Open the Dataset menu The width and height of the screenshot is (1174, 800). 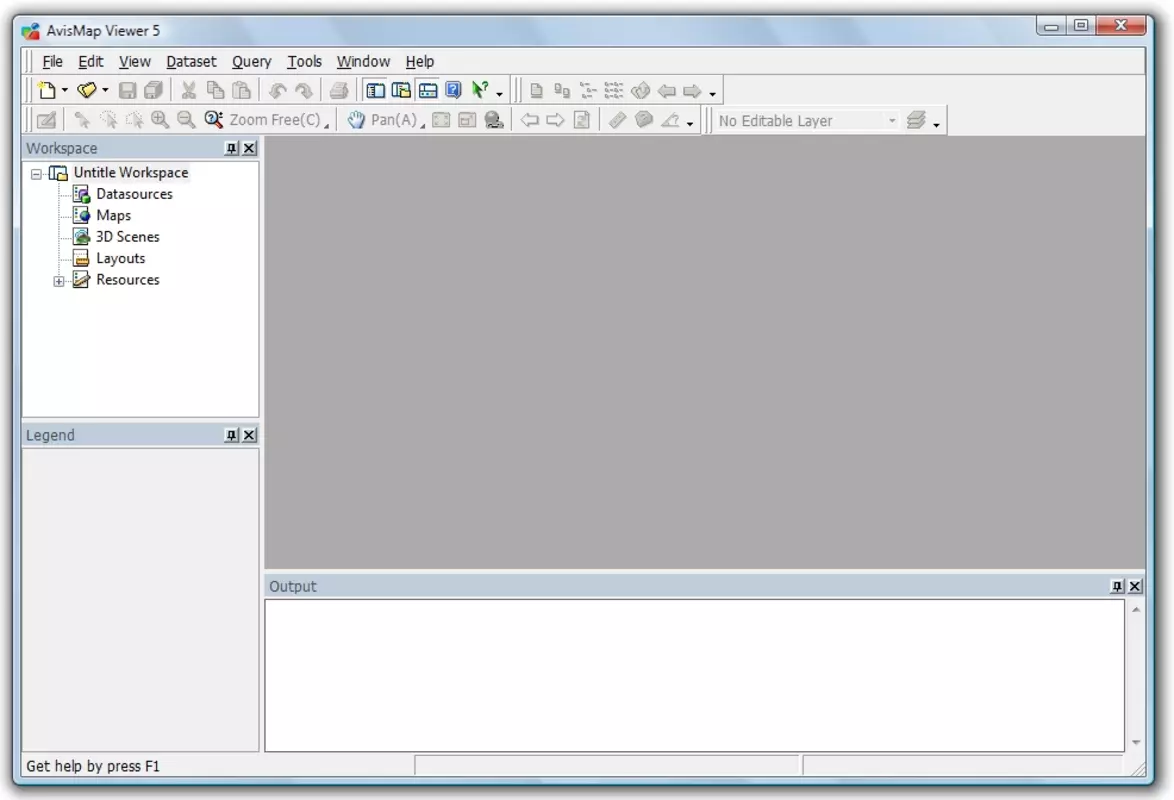(191, 61)
